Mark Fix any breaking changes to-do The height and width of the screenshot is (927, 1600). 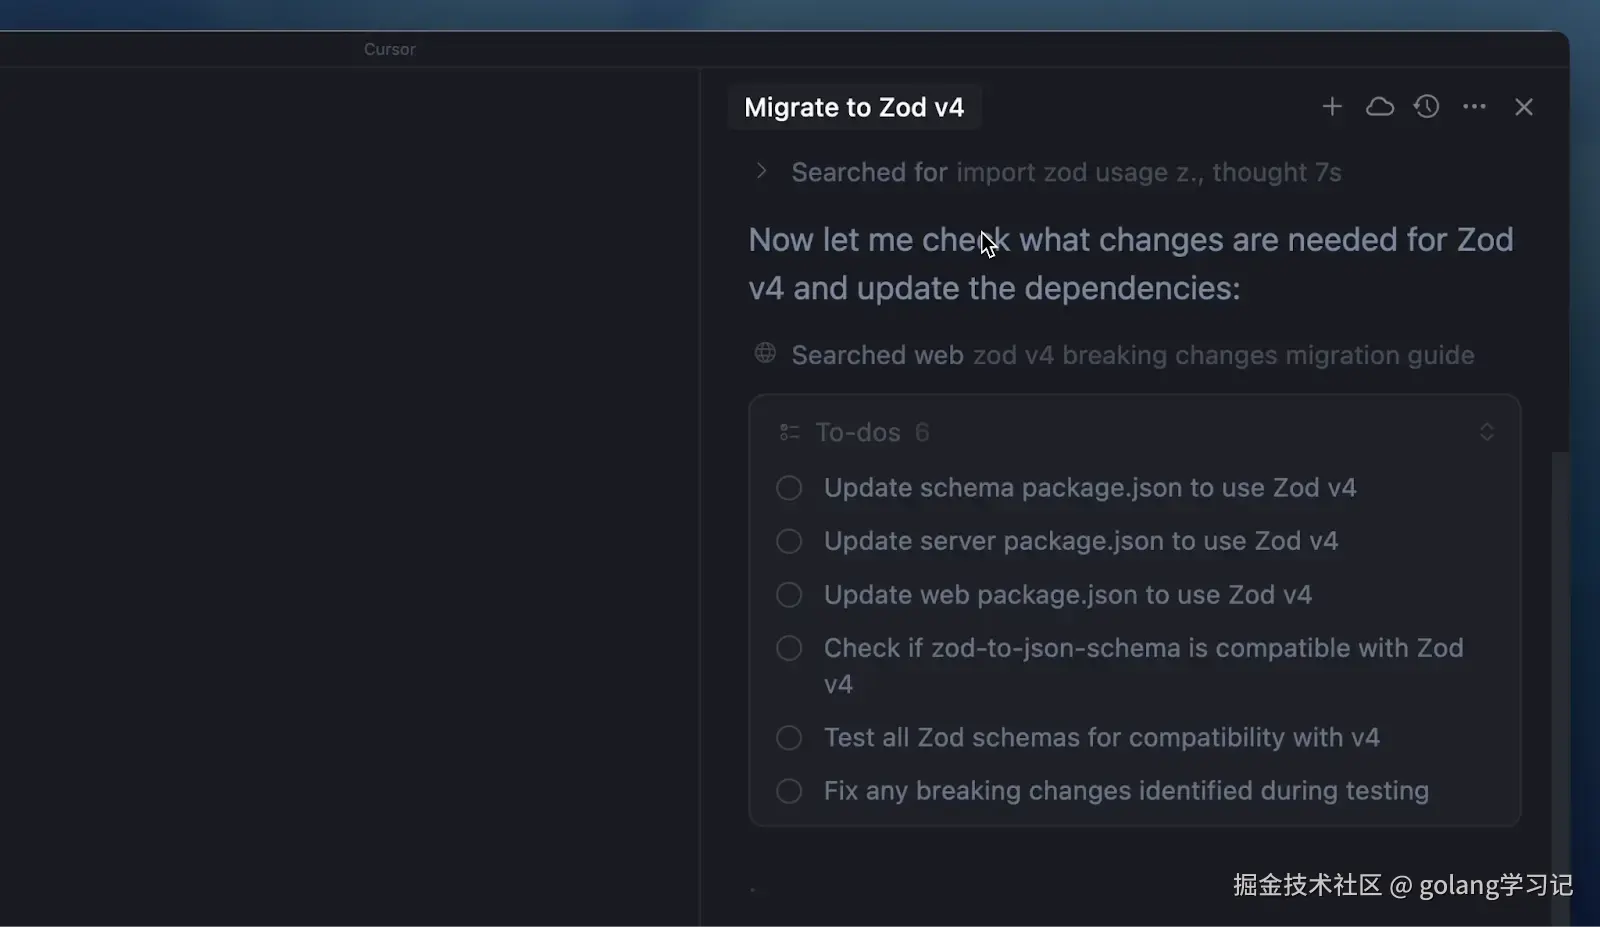tap(789, 791)
